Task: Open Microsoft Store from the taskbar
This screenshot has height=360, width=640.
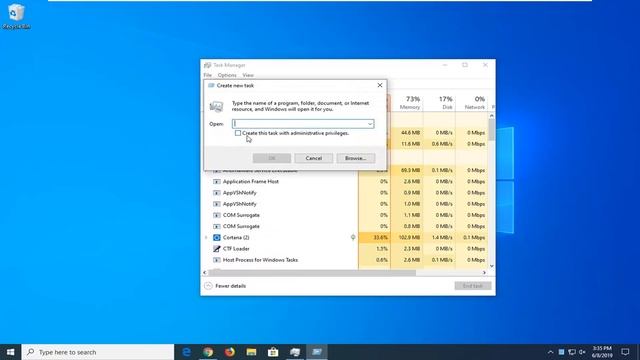Action: (273, 352)
